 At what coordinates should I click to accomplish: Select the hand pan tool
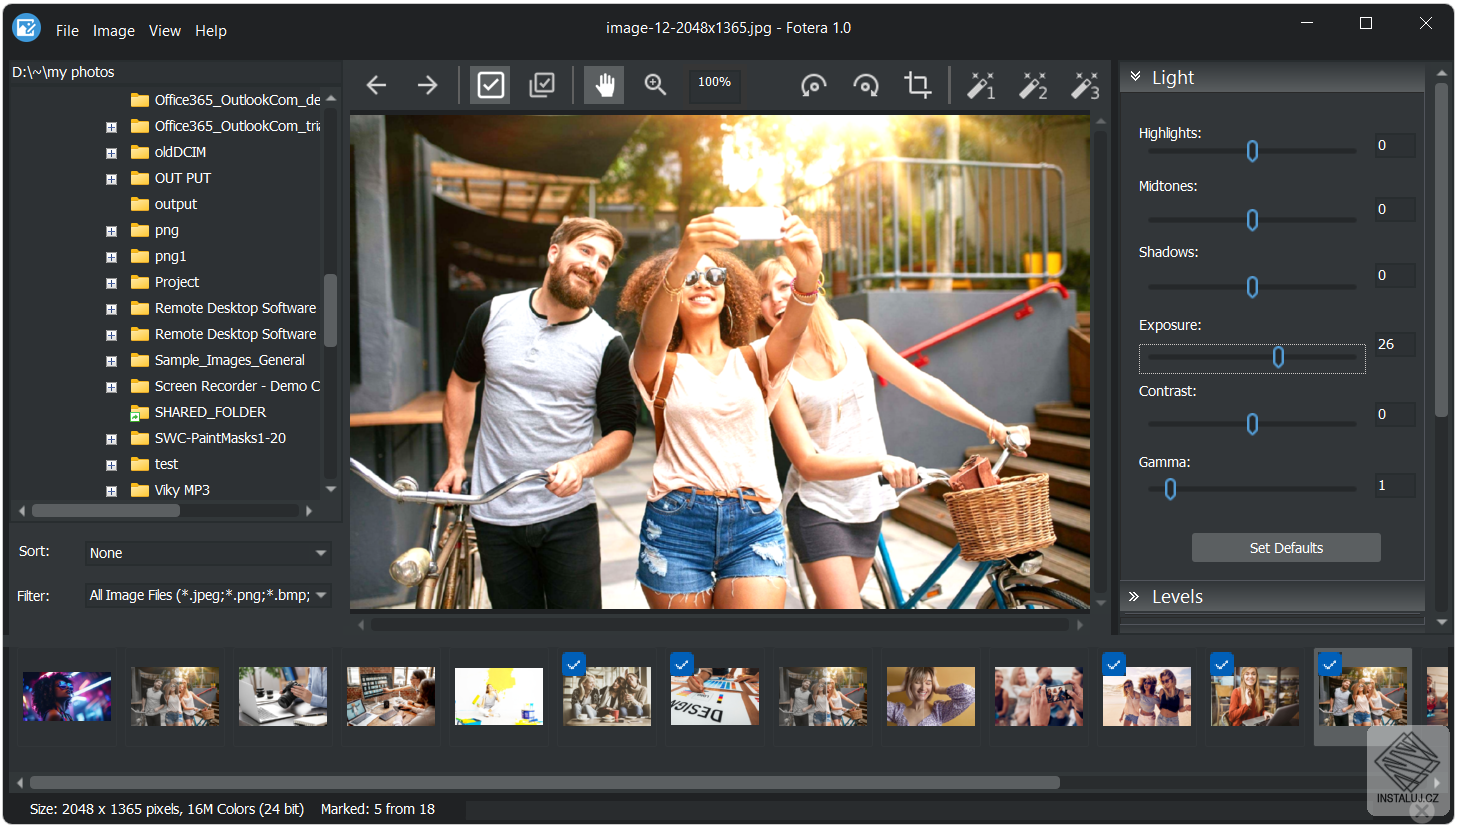(605, 85)
